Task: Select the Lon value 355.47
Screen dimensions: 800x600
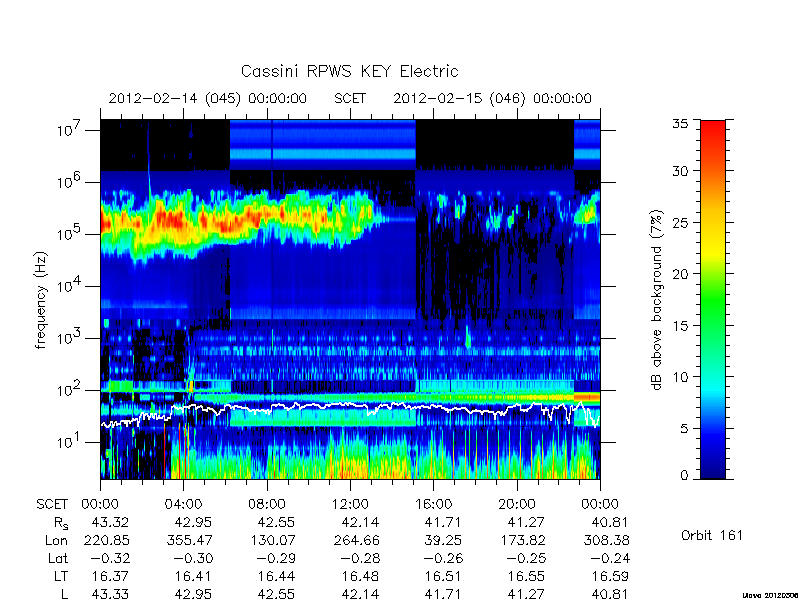Action: (x=189, y=540)
